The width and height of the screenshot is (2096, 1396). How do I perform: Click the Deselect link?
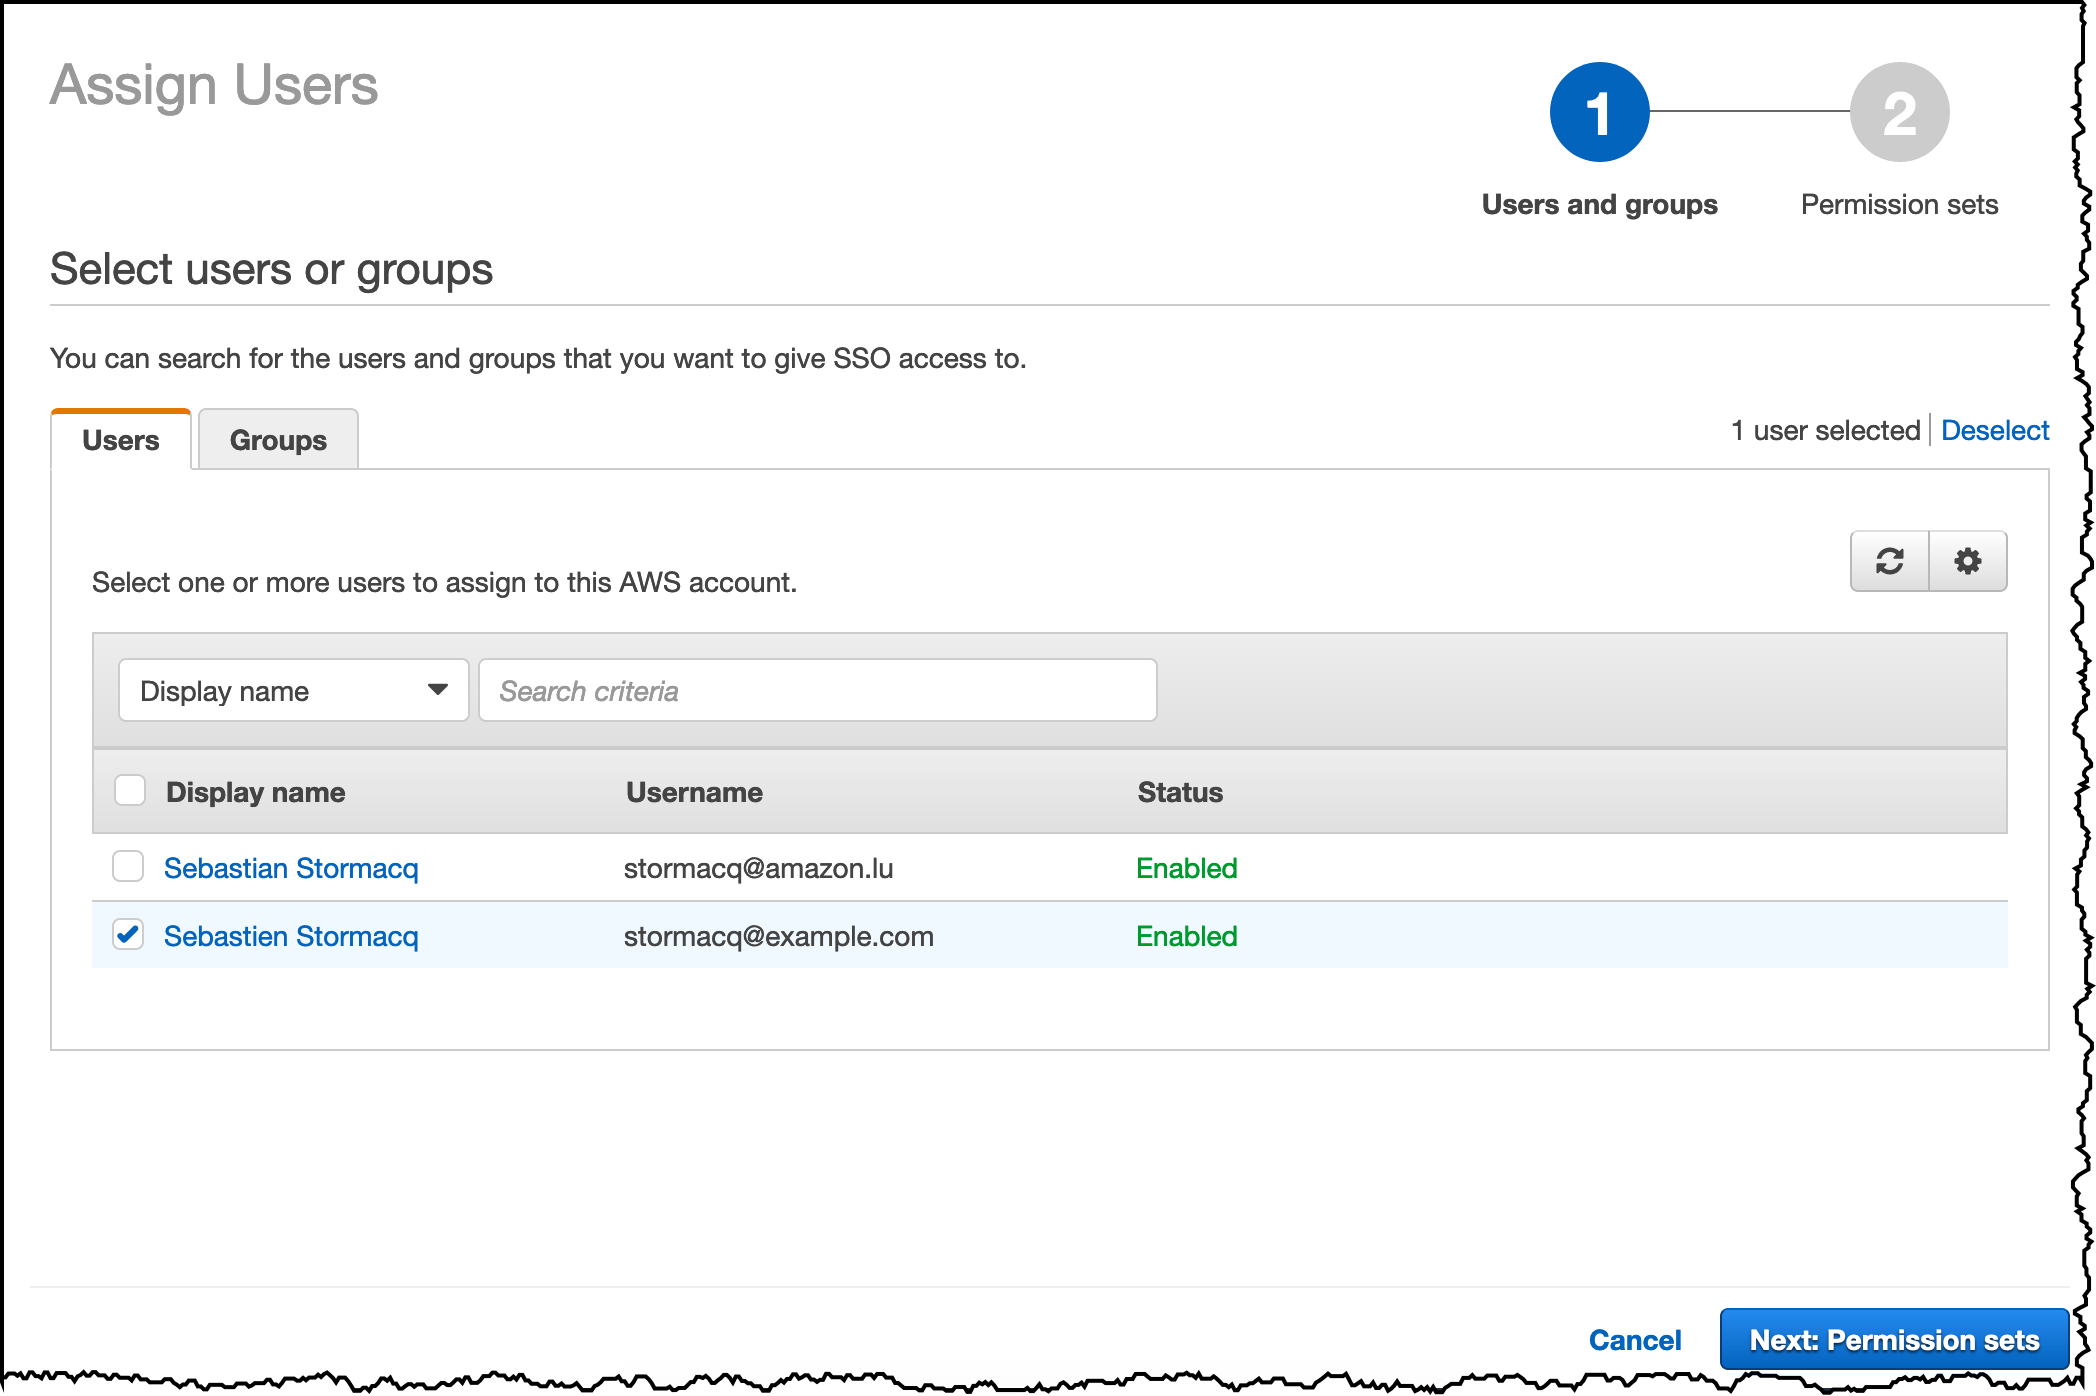pos(1994,430)
